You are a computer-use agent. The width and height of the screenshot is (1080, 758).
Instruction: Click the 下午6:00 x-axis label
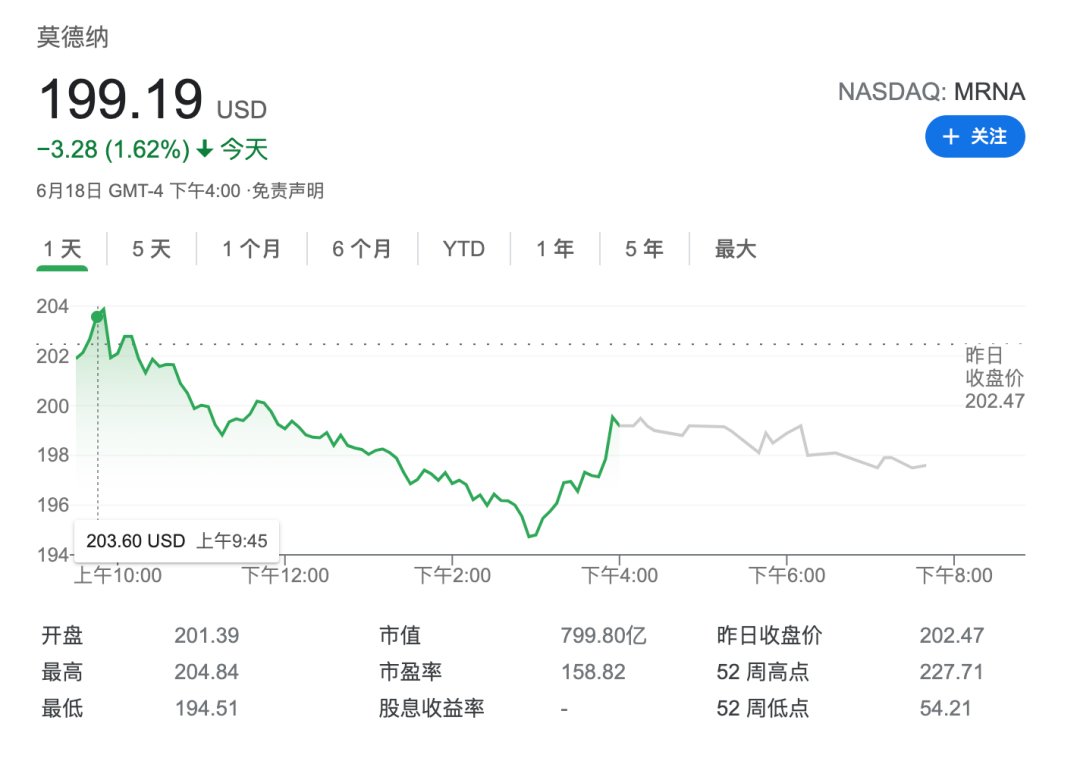pyautogui.click(x=787, y=576)
